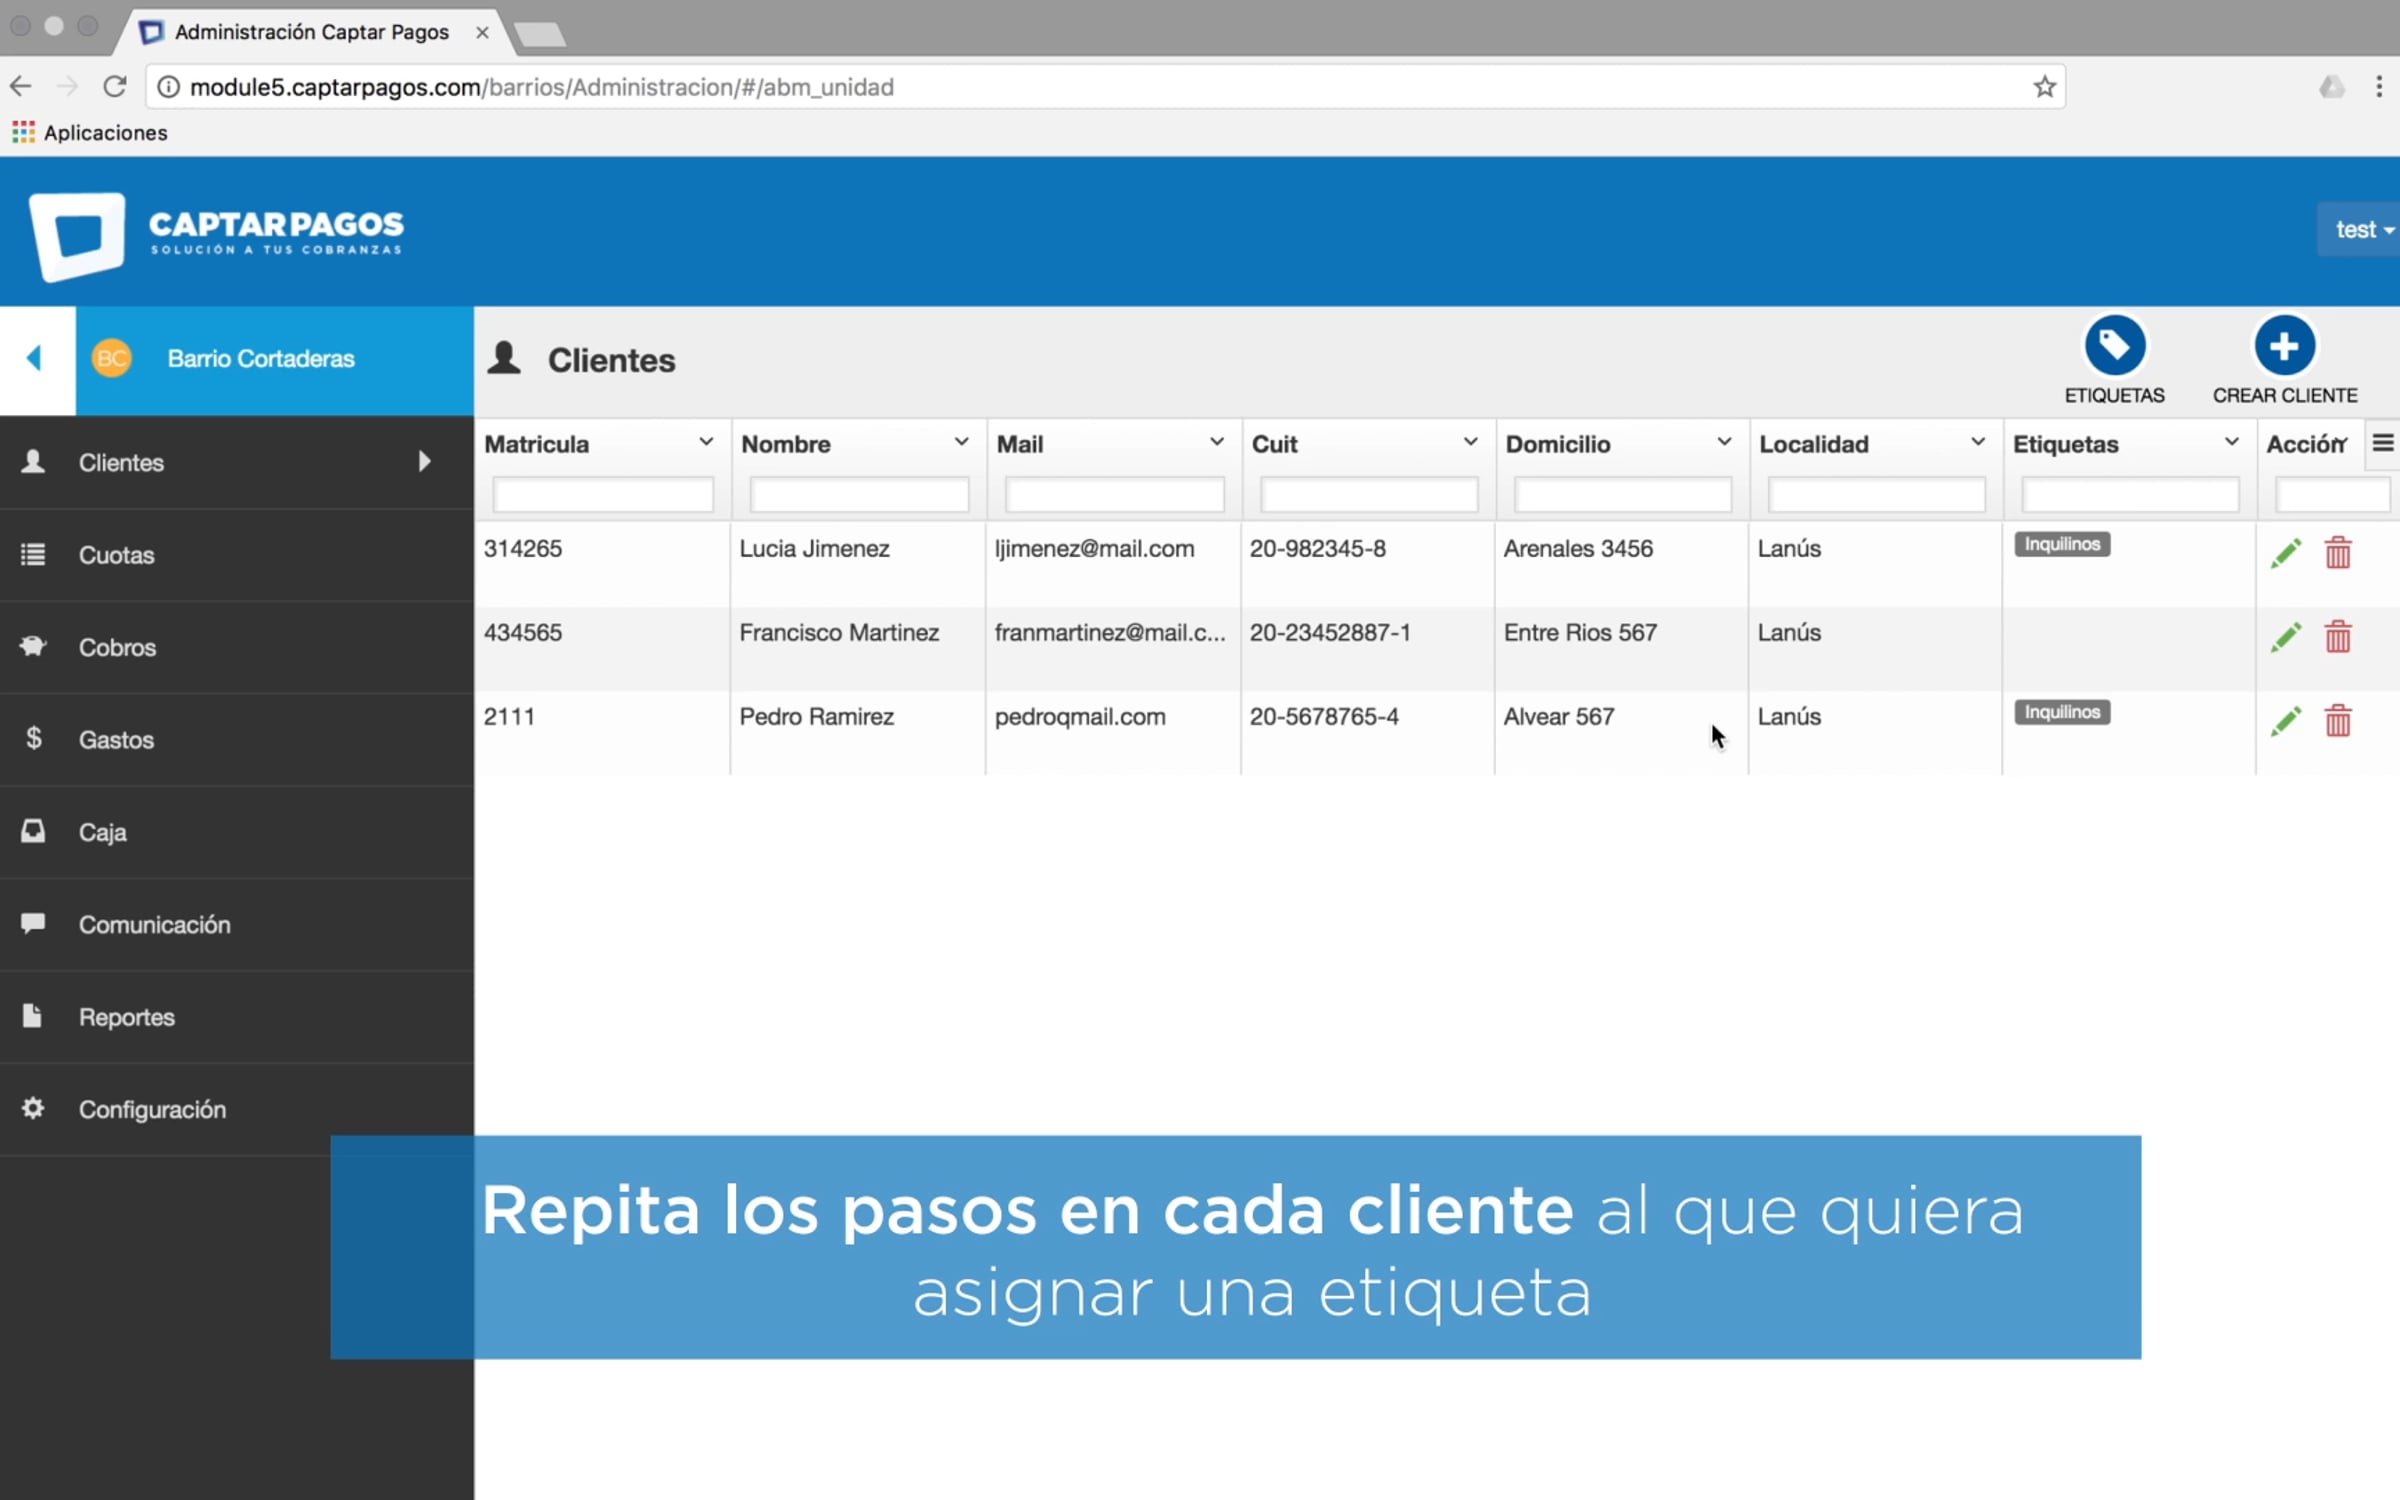Reload the page in browser
Image resolution: width=2400 pixels, height=1500 pixels.
click(x=115, y=87)
